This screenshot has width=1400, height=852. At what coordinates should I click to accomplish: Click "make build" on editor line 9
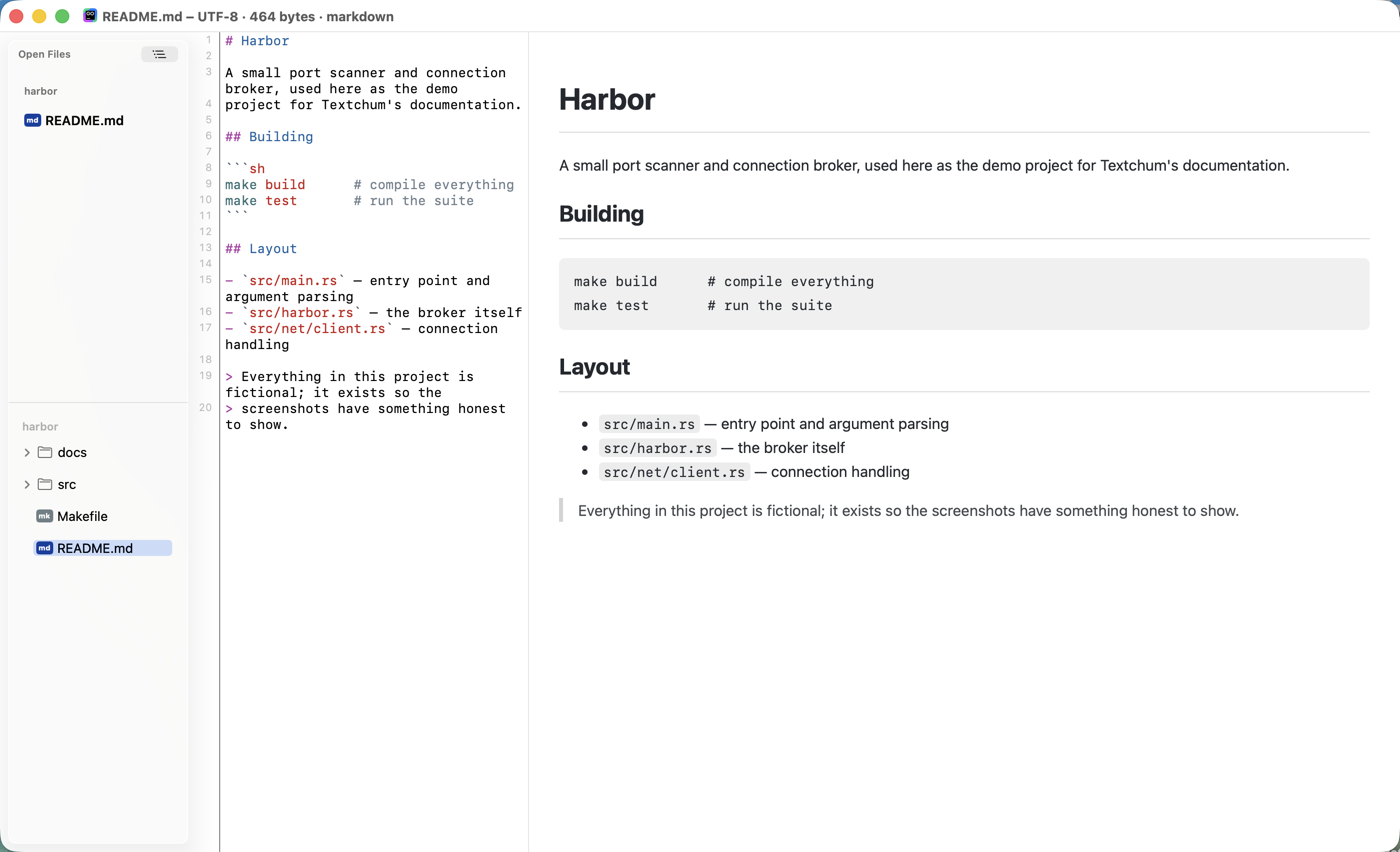(x=265, y=185)
